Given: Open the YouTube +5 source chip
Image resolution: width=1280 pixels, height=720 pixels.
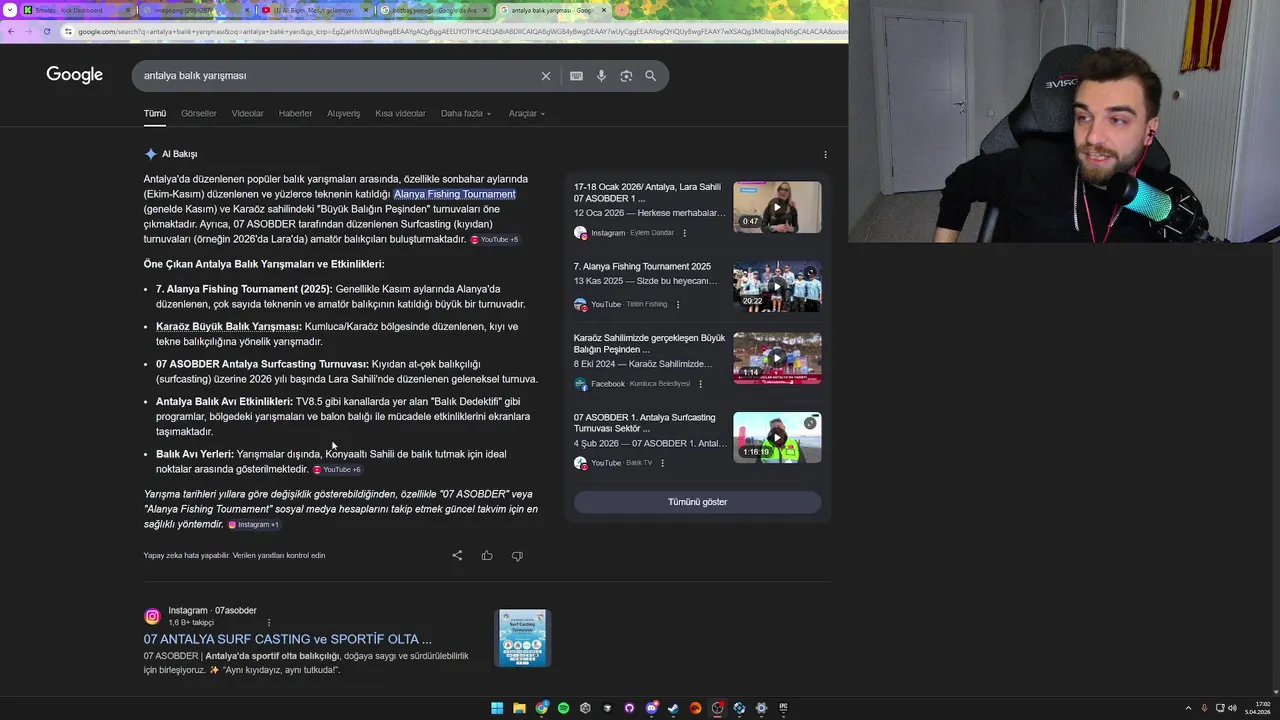Looking at the screenshot, I should 495,240.
